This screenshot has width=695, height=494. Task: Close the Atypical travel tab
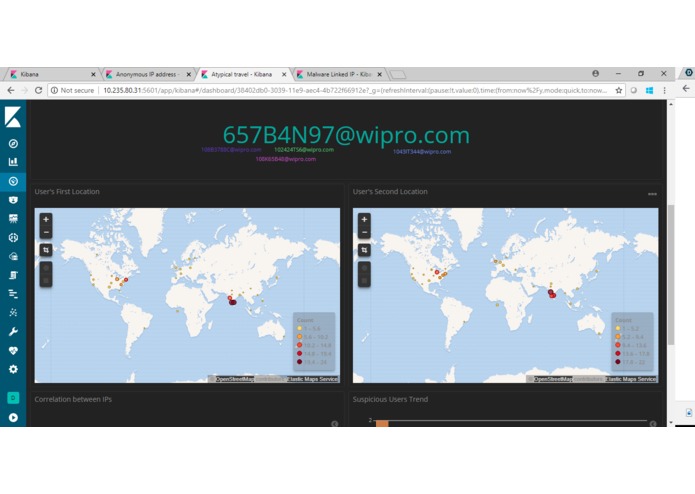point(284,74)
